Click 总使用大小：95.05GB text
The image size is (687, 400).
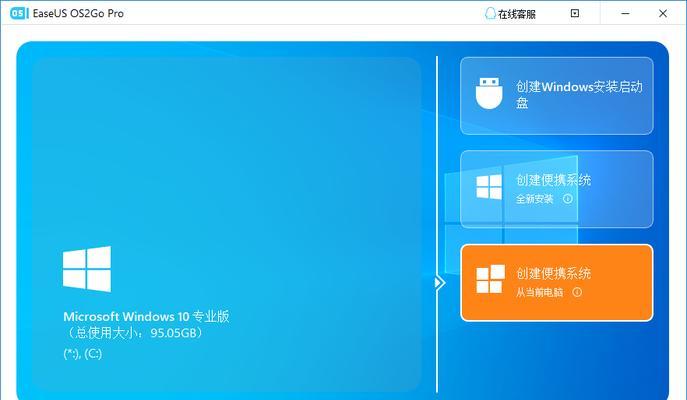pyautogui.click(x=135, y=333)
